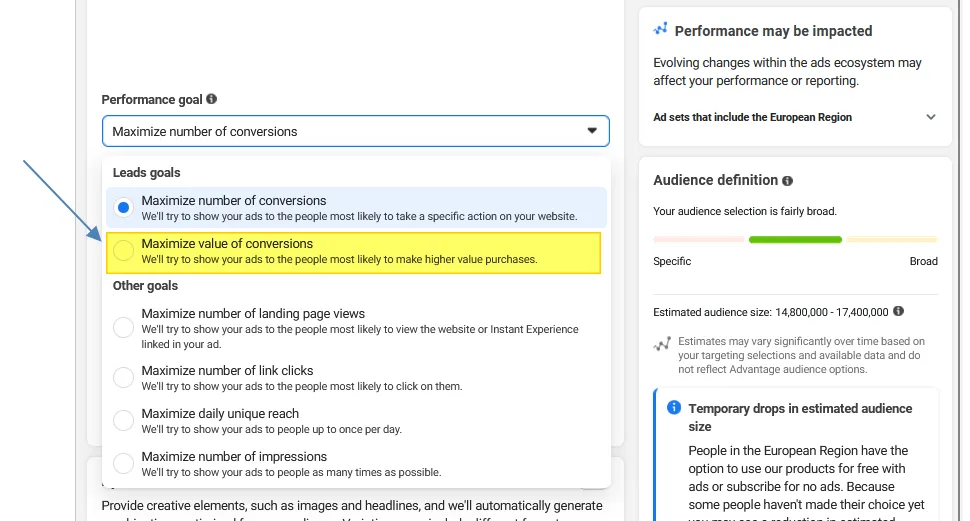
Task: Pick Maximize daily unique reach radio
Action: click(124, 421)
